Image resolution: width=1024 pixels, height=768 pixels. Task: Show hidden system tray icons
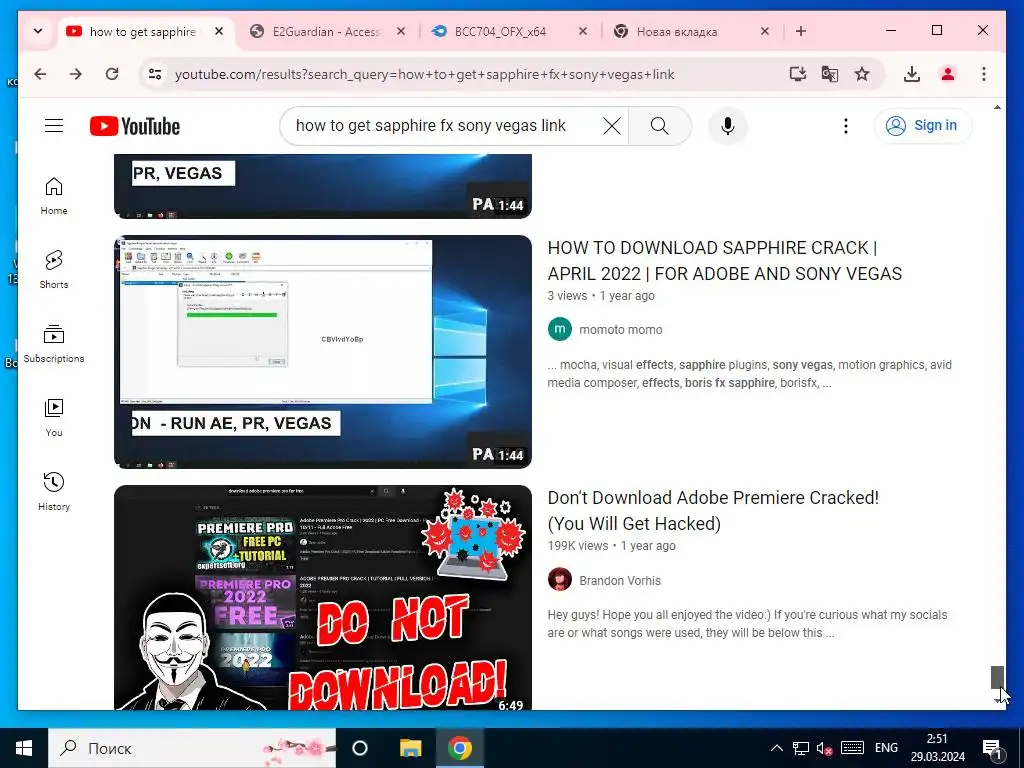coord(776,748)
